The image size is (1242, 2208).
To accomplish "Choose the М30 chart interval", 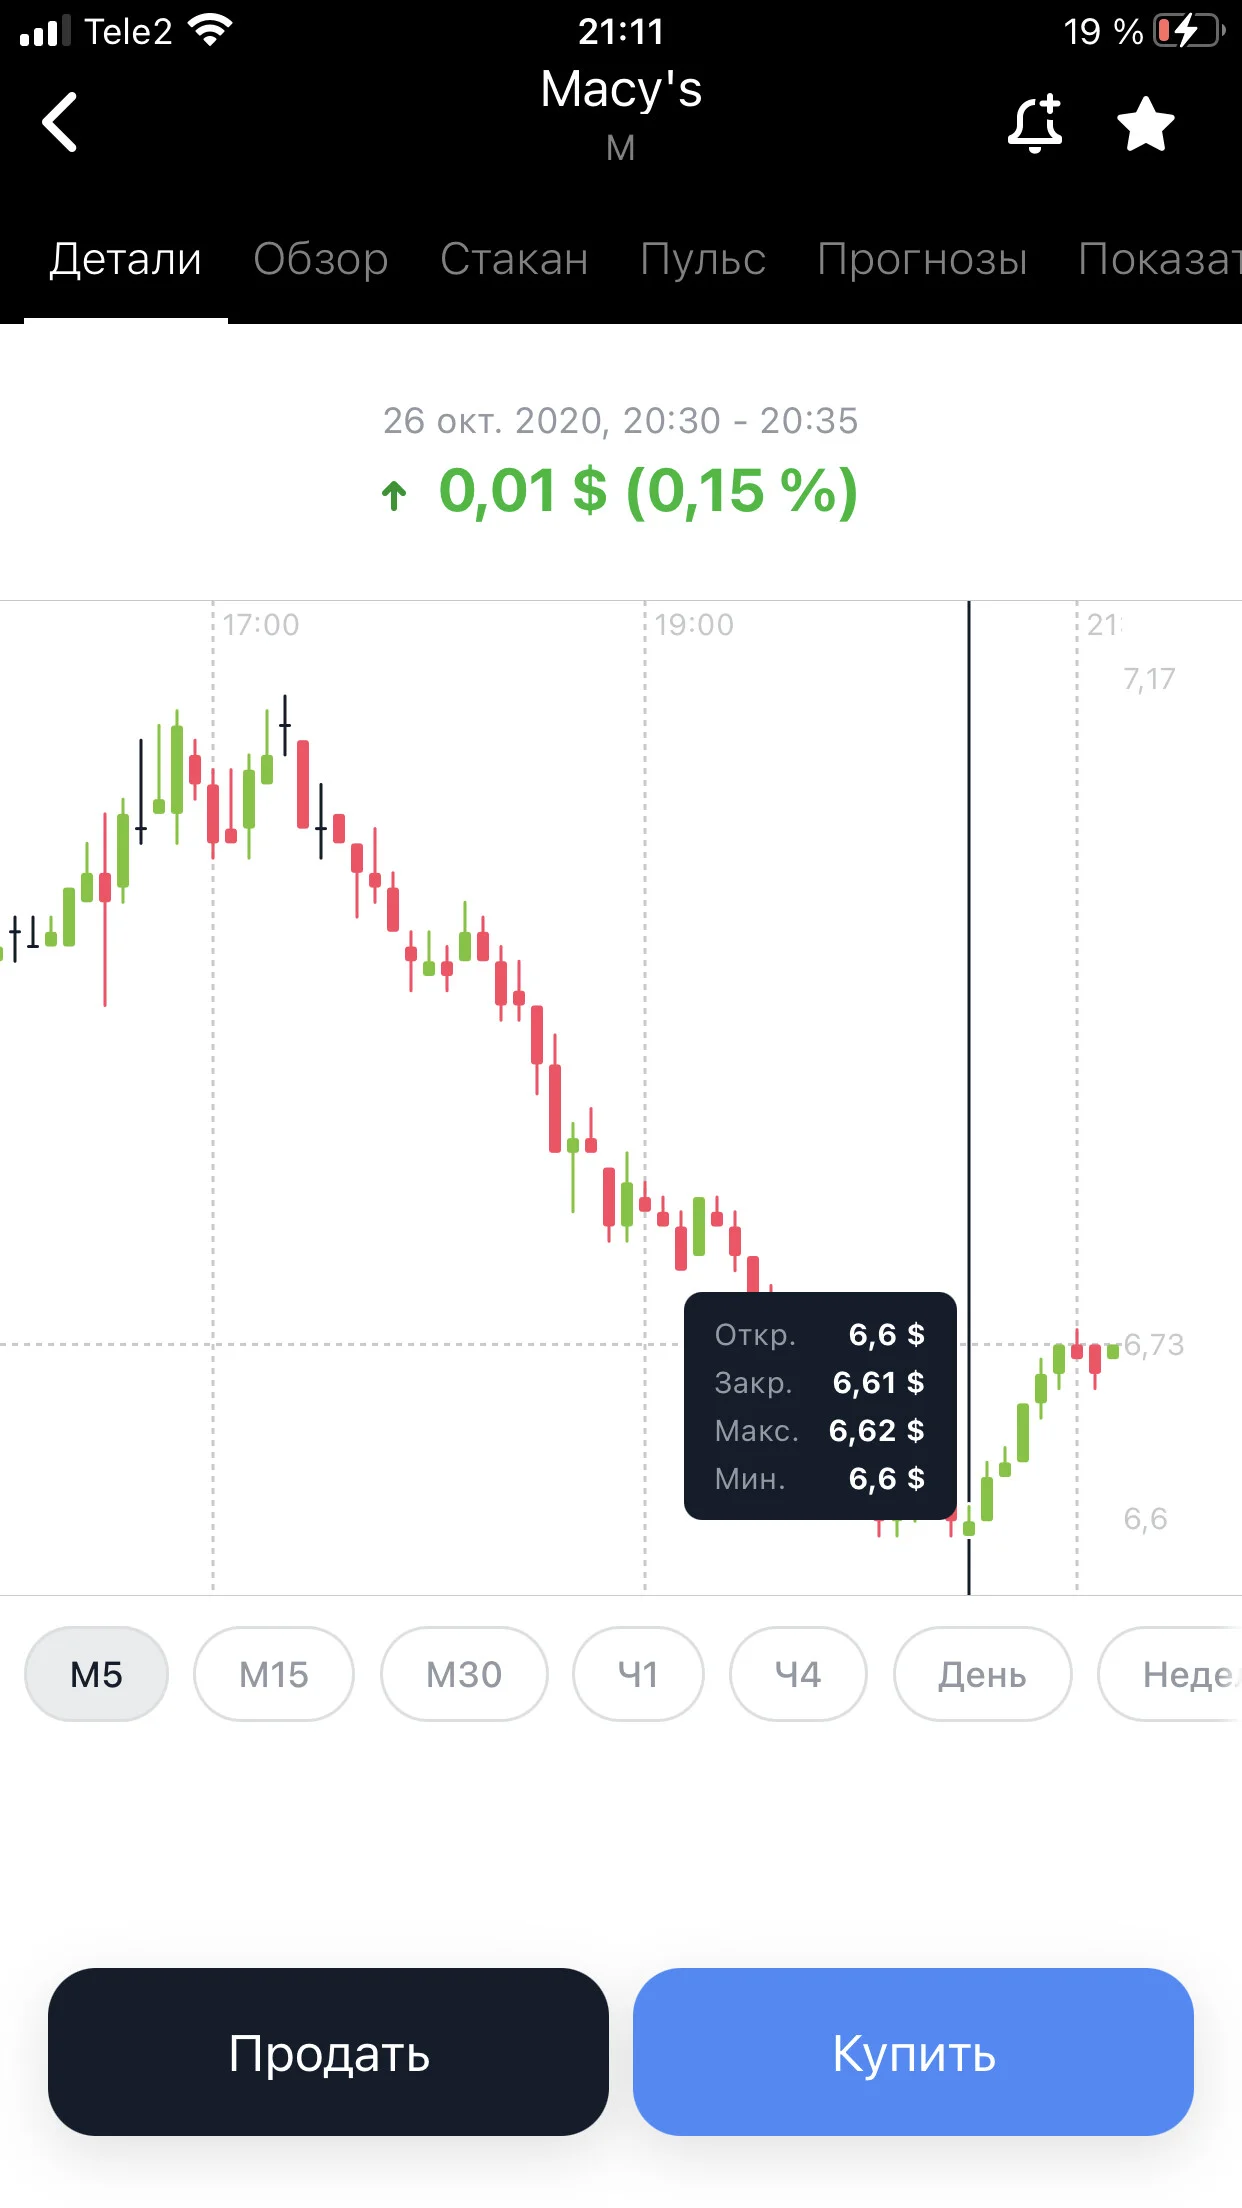I will tap(464, 1674).
